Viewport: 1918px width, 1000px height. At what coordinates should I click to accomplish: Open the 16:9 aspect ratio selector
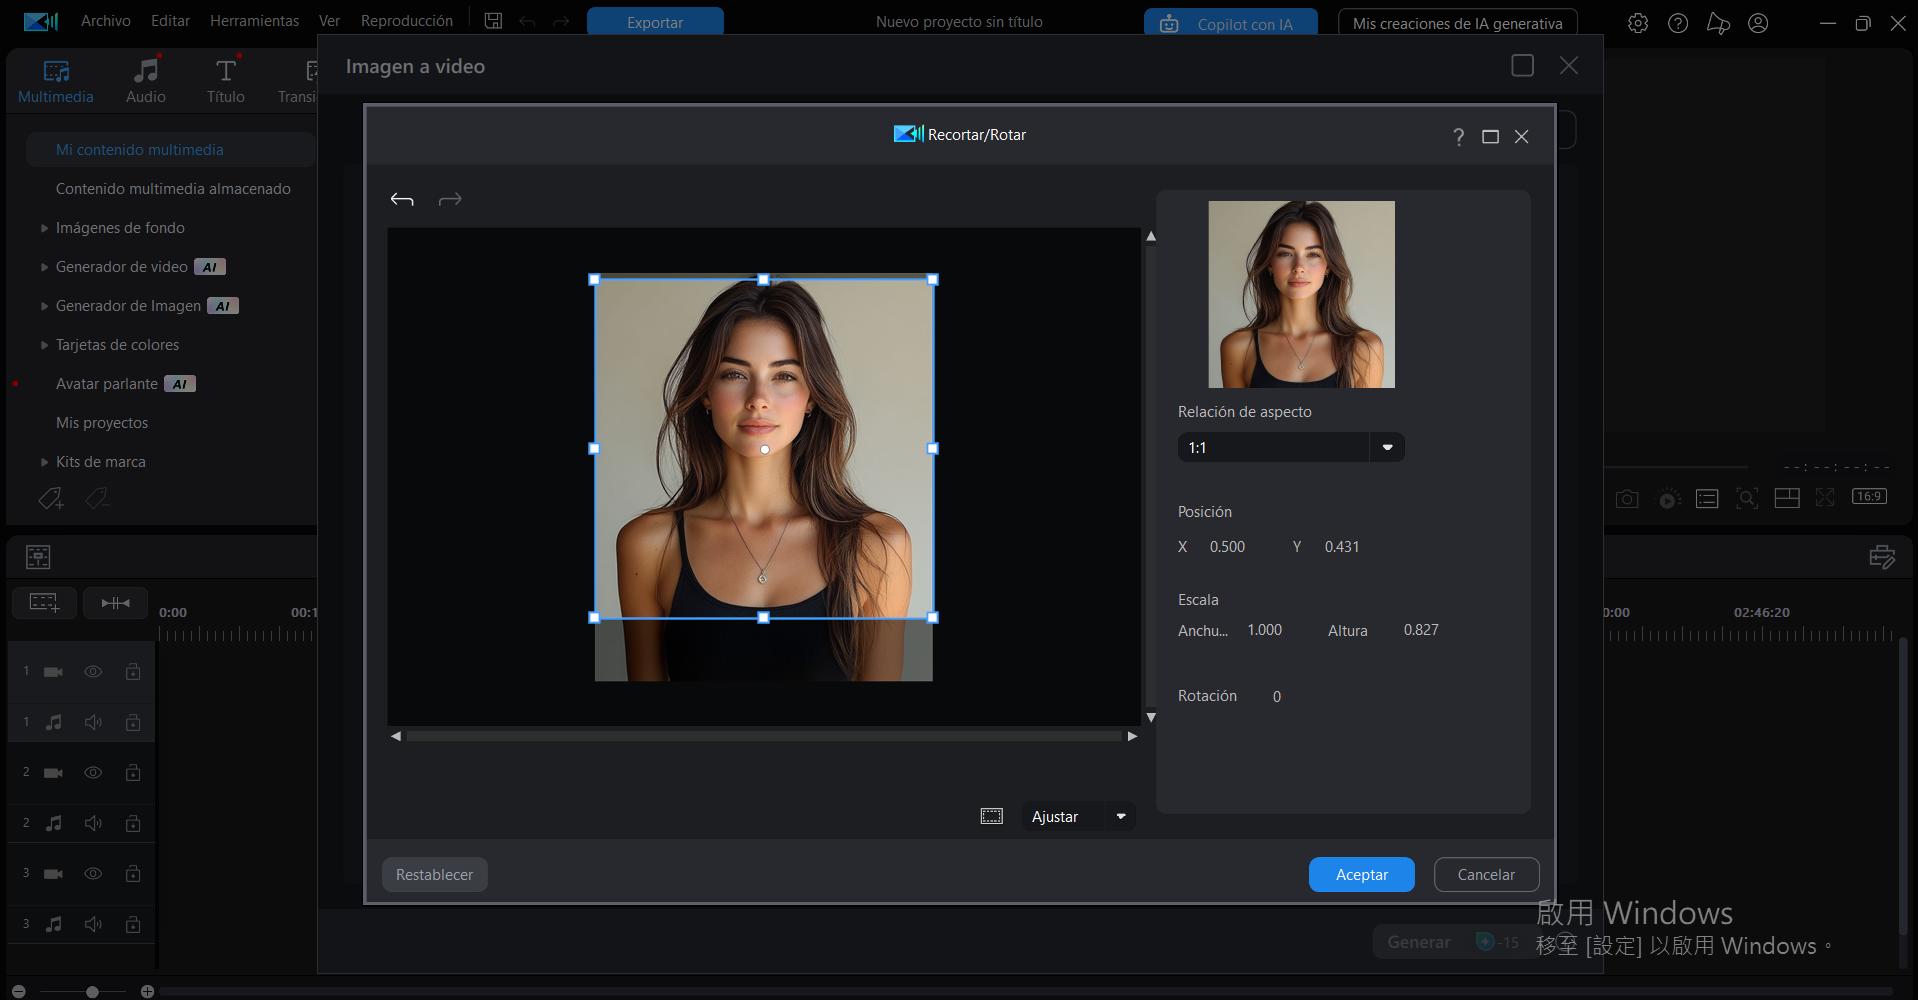(1869, 496)
